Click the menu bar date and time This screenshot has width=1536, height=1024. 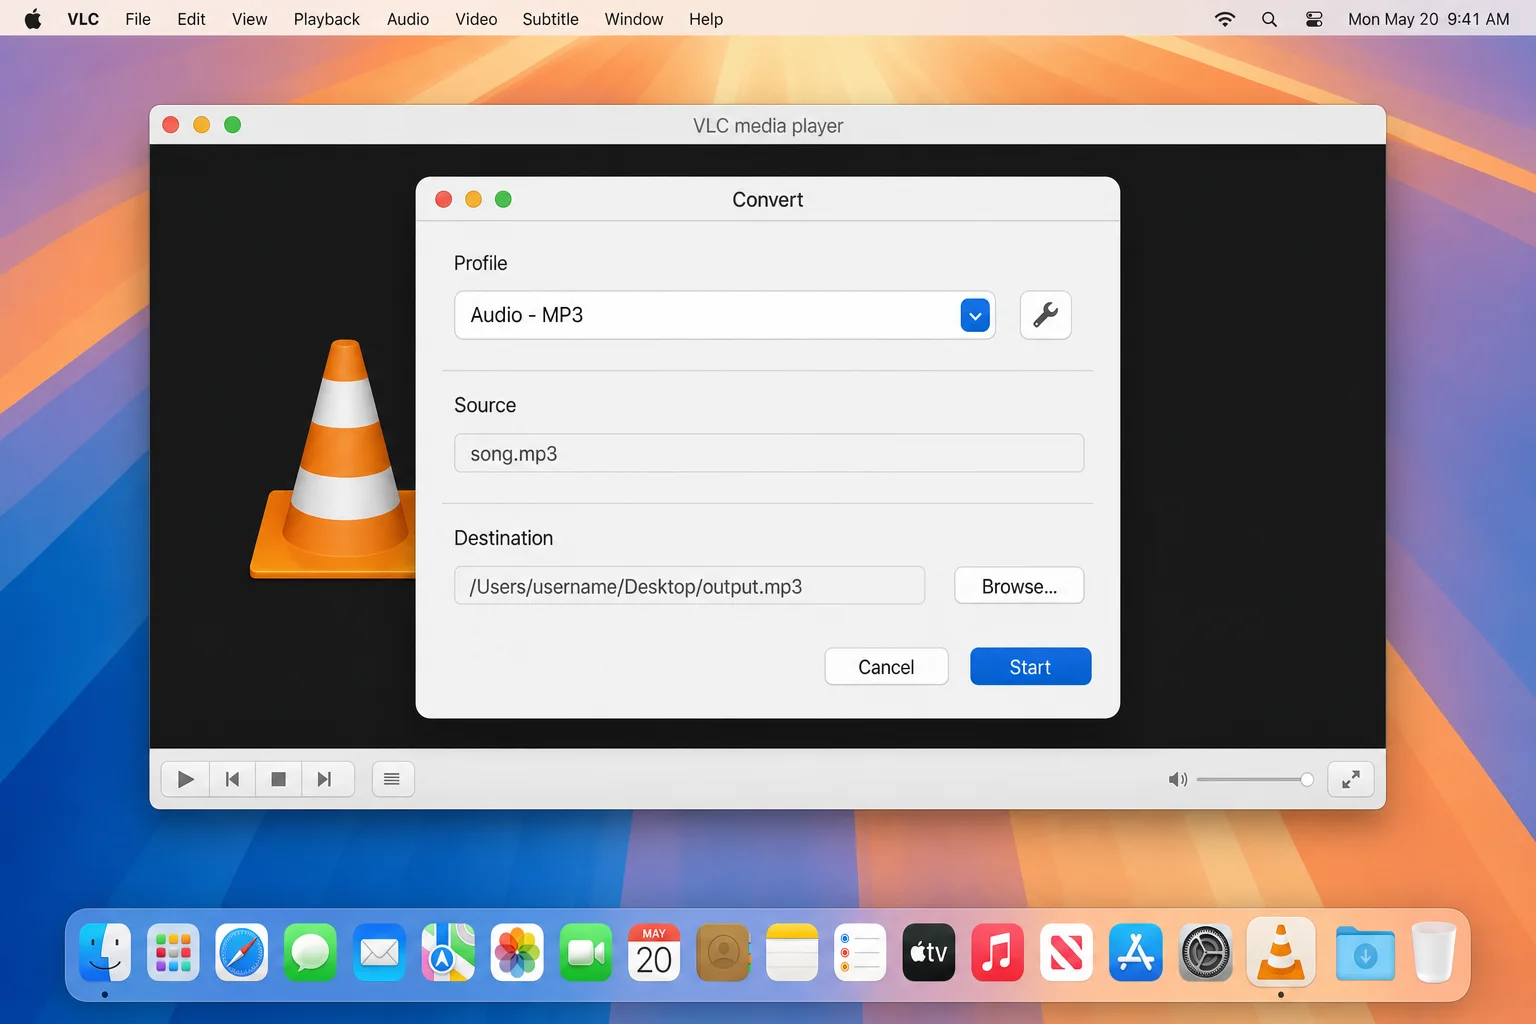pyautogui.click(x=1428, y=19)
